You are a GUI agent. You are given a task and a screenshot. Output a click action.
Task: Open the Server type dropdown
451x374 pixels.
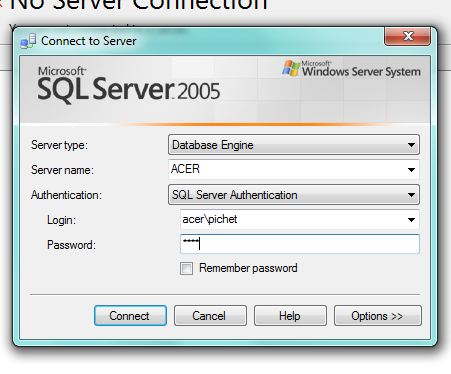click(x=294, y=145)
